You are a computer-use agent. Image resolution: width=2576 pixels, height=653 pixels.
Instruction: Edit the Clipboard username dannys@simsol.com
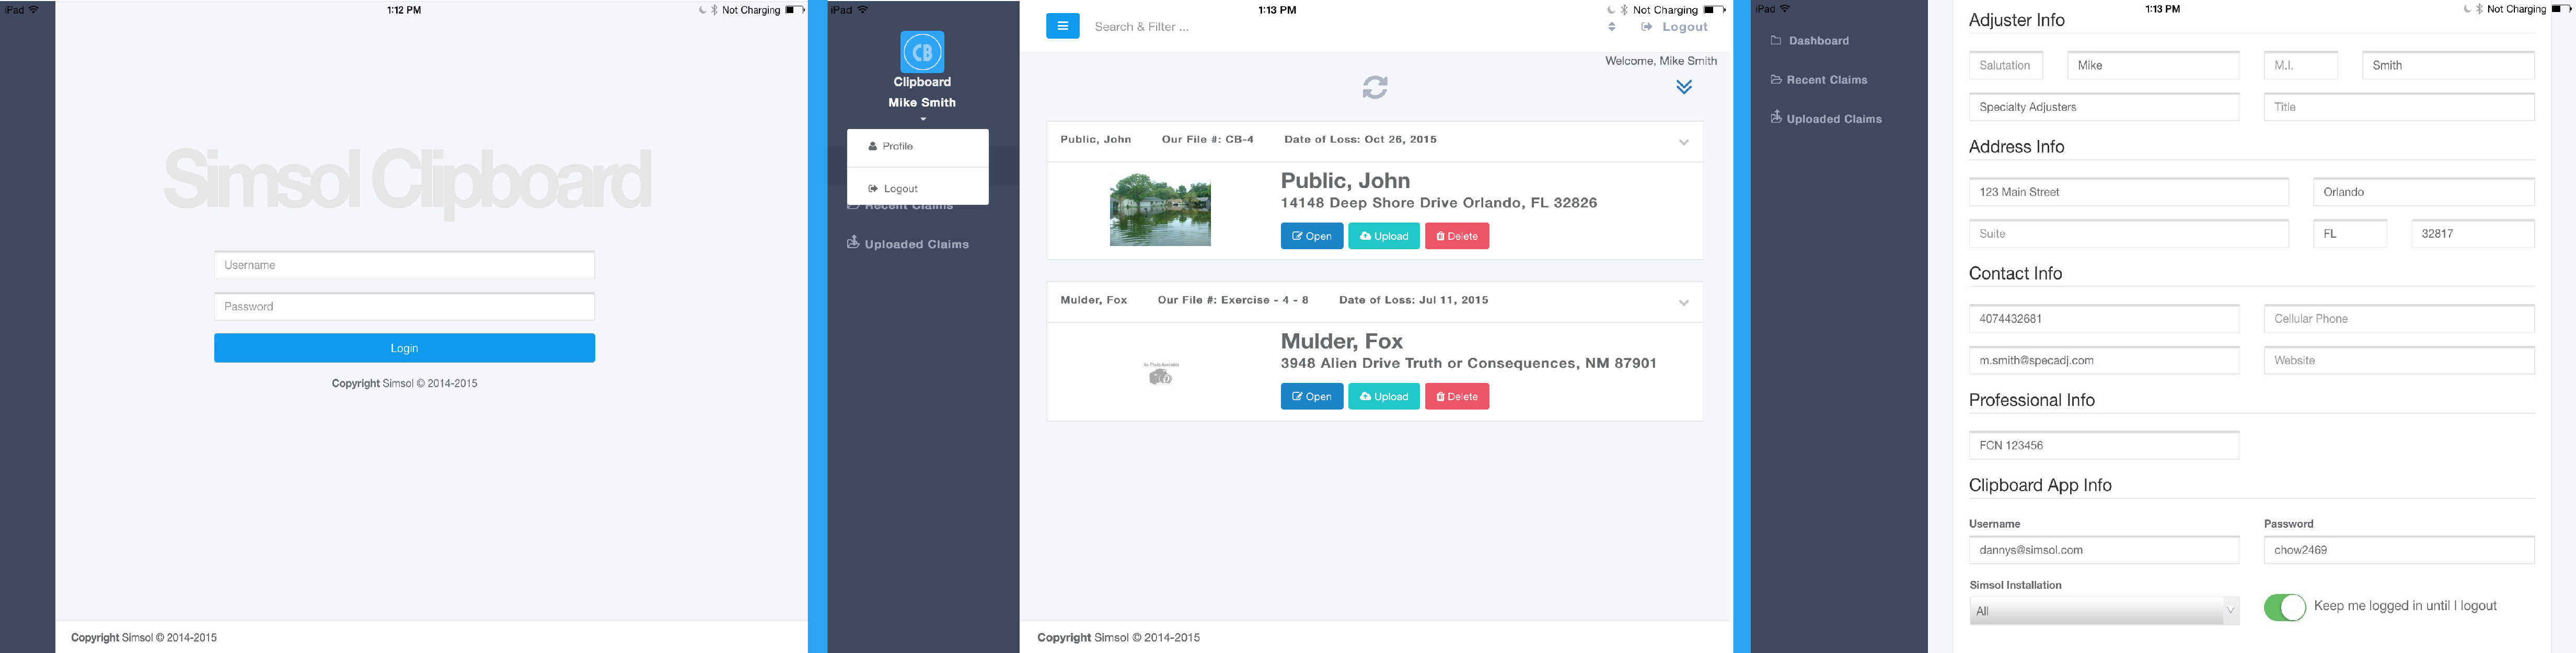[x=2103, y=550]
